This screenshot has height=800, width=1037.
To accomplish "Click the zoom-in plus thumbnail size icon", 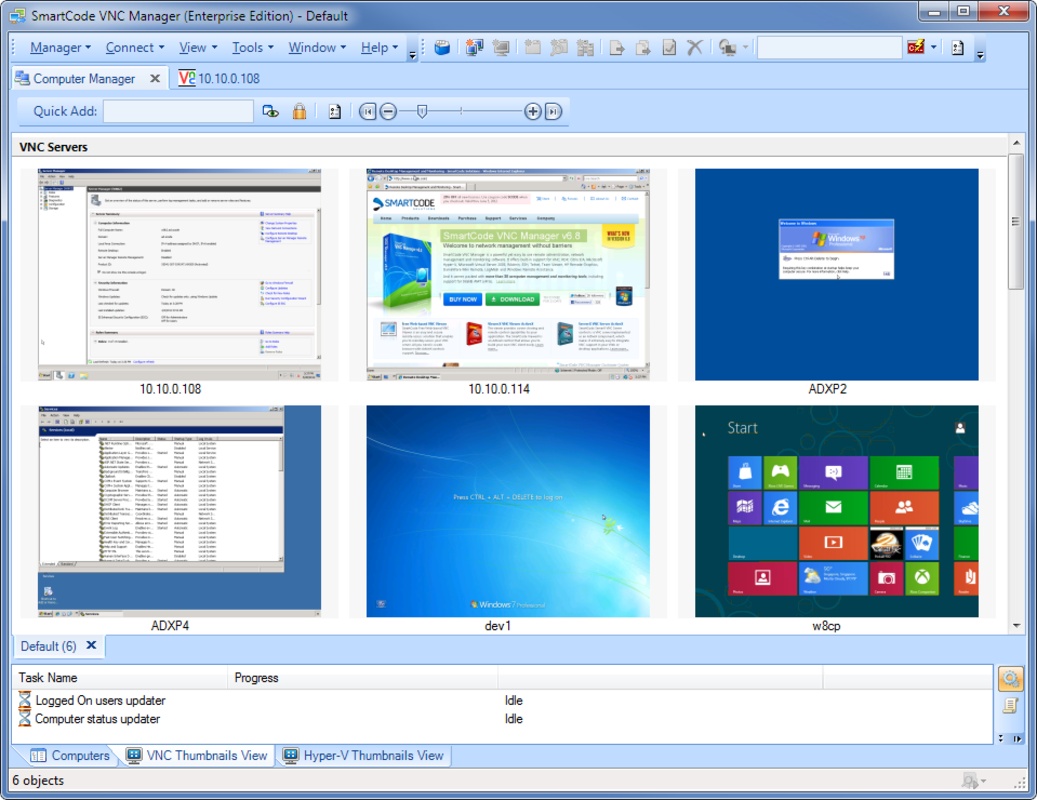I will (x=533, y=112).
